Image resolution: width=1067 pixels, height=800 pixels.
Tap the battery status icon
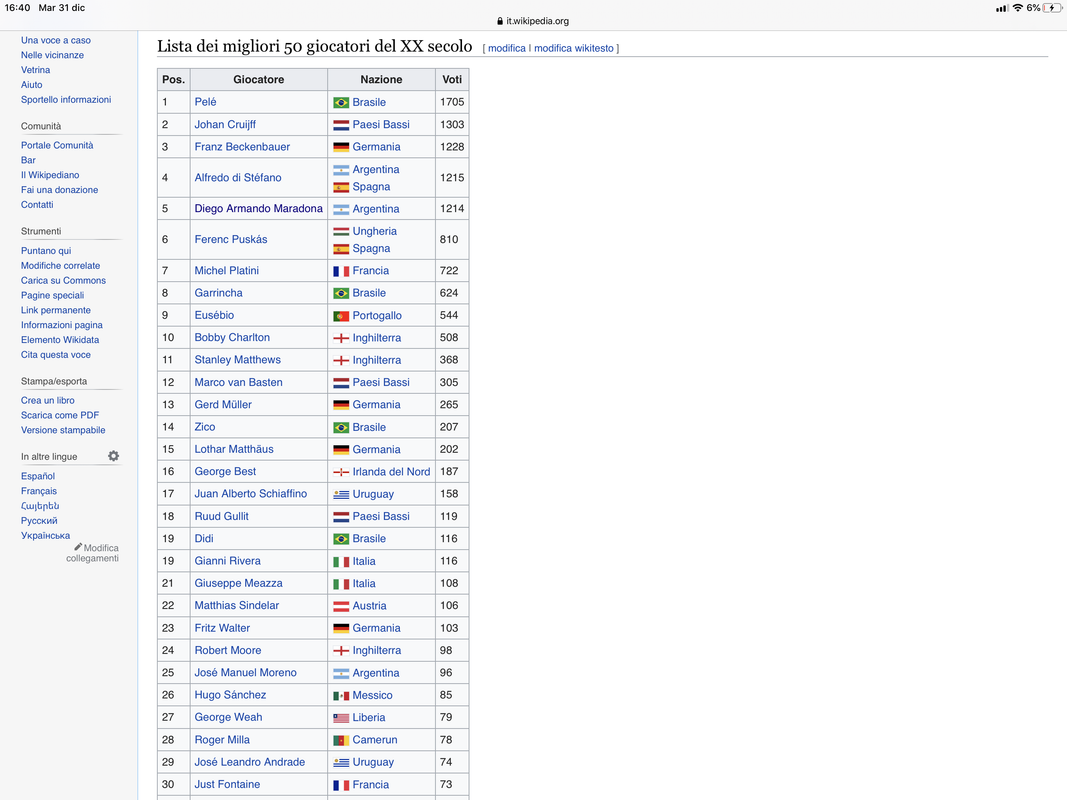[x=1052, y=8]
